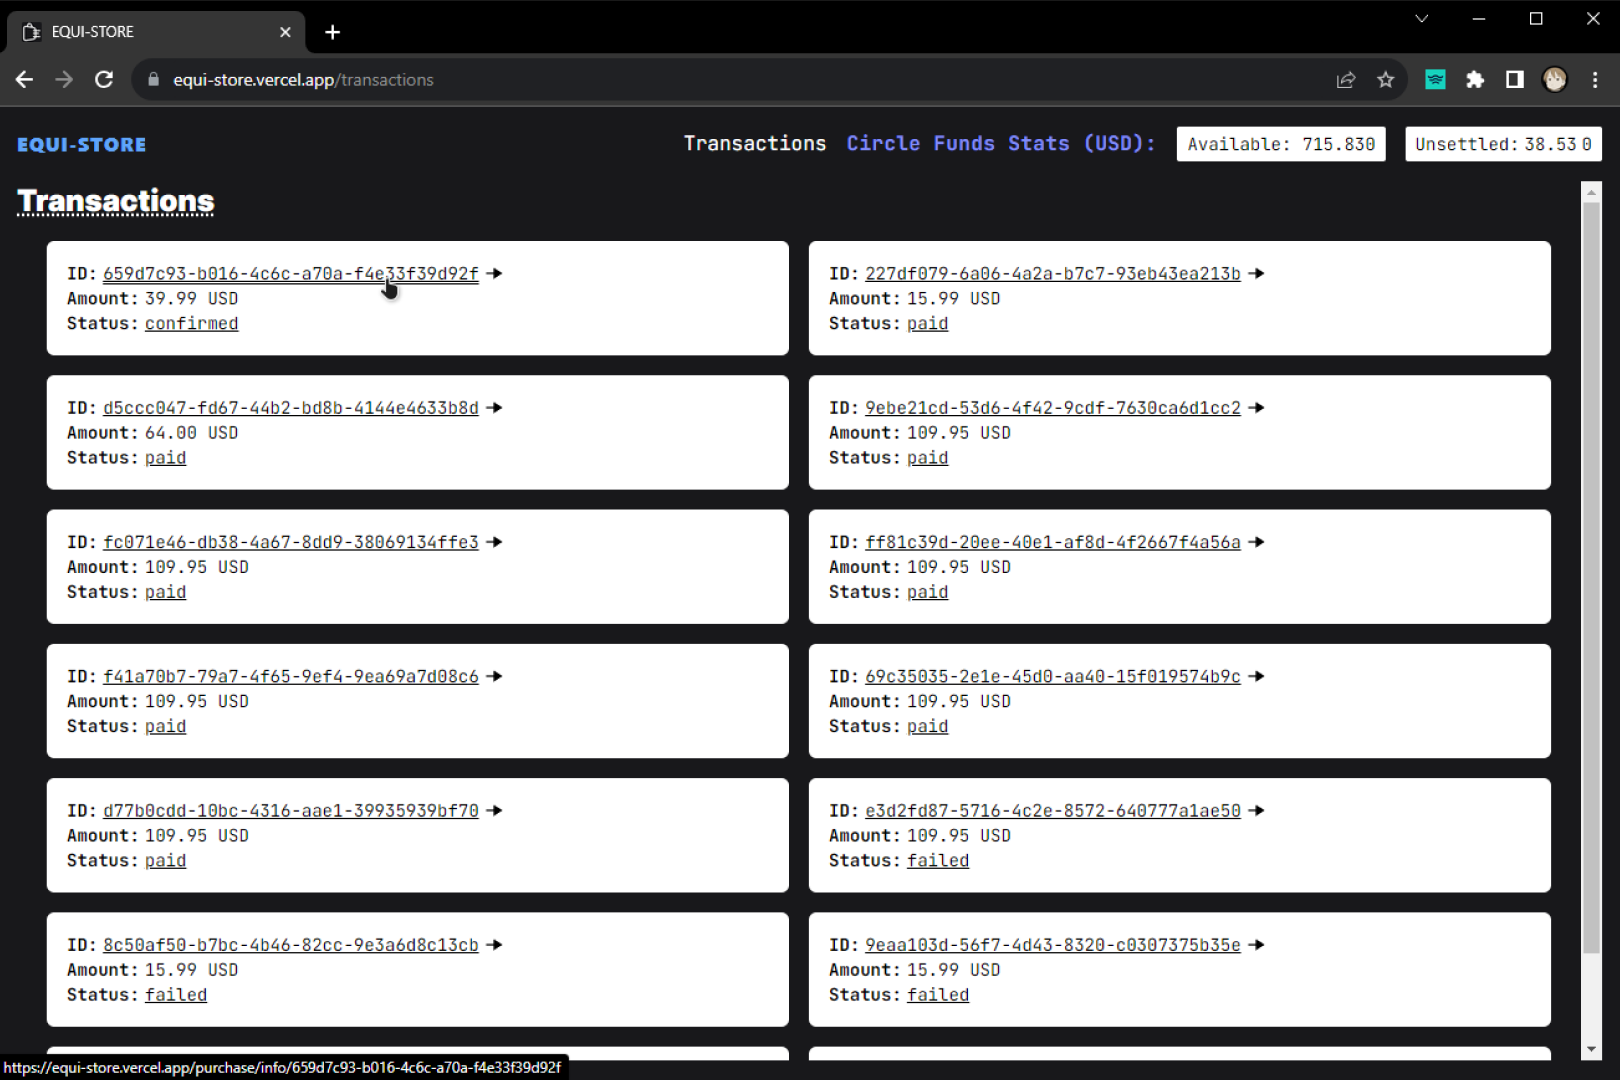This screenshot has width=1620, height=1080.
Task: Minimize the browser window
Action: [1479, 19]
